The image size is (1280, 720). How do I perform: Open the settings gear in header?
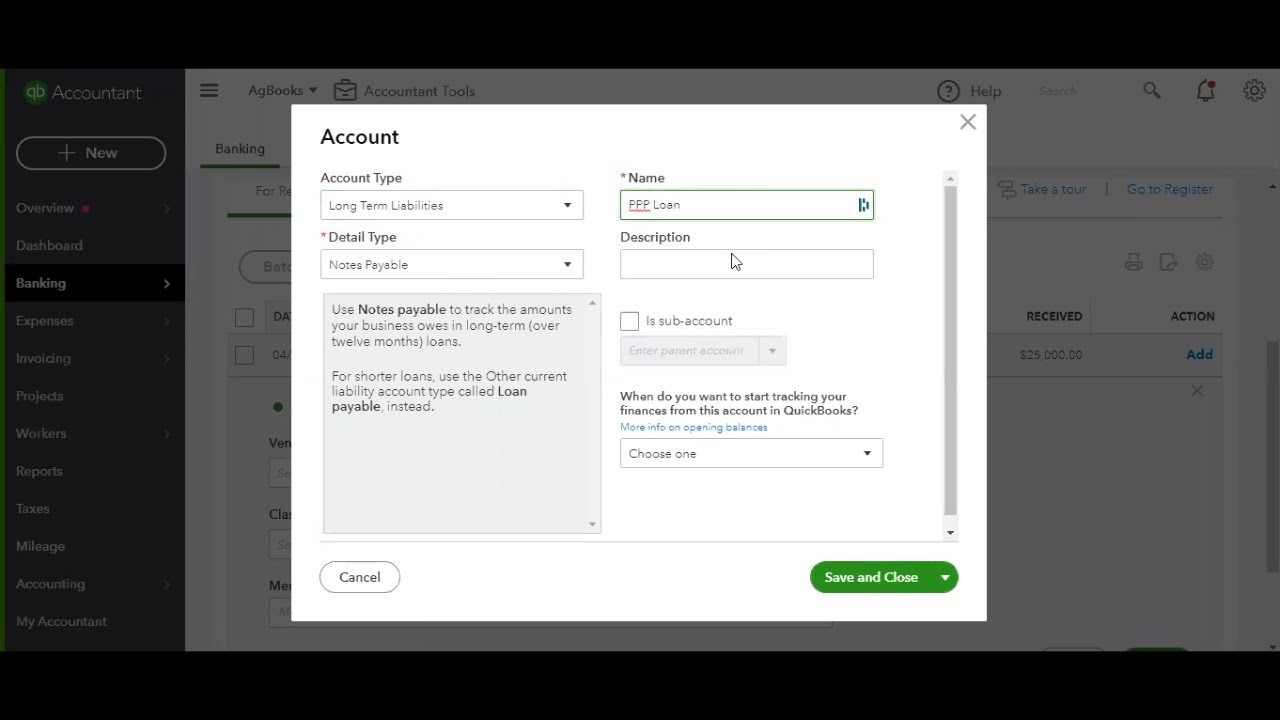point(1254,90)
